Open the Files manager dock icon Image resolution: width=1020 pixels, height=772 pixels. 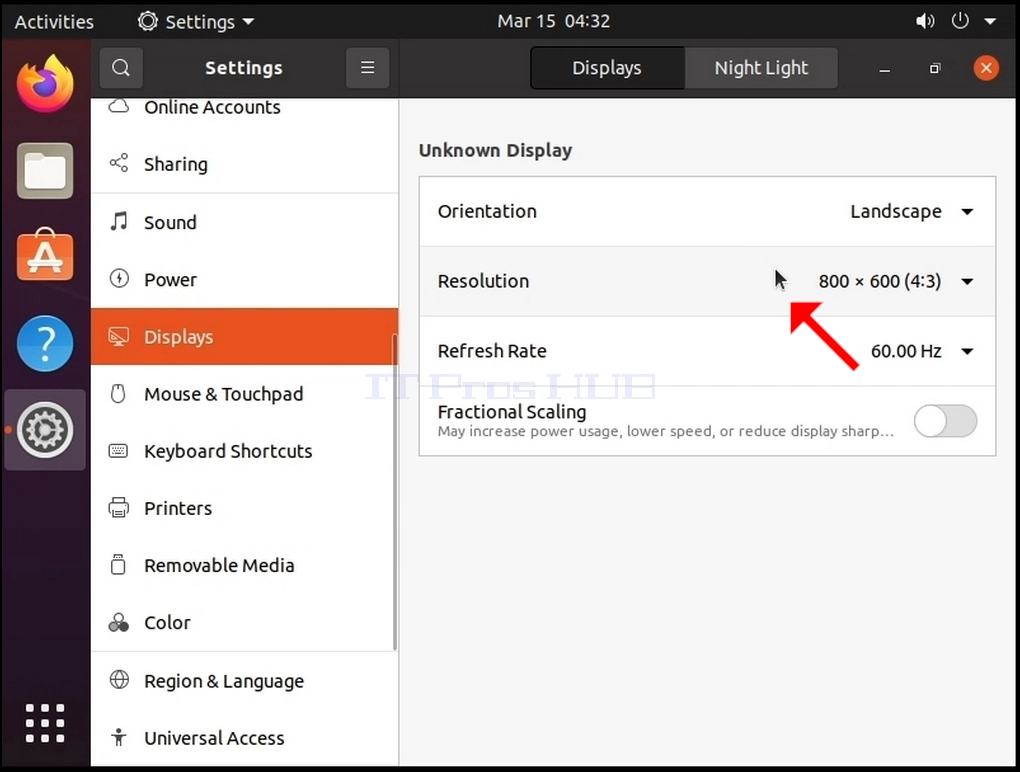click(45, 170)
